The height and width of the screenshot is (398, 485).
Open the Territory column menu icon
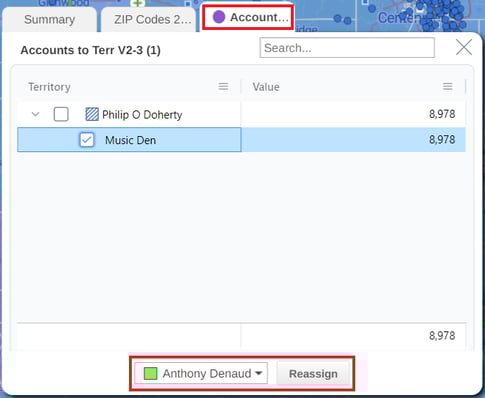pos(223,87)
